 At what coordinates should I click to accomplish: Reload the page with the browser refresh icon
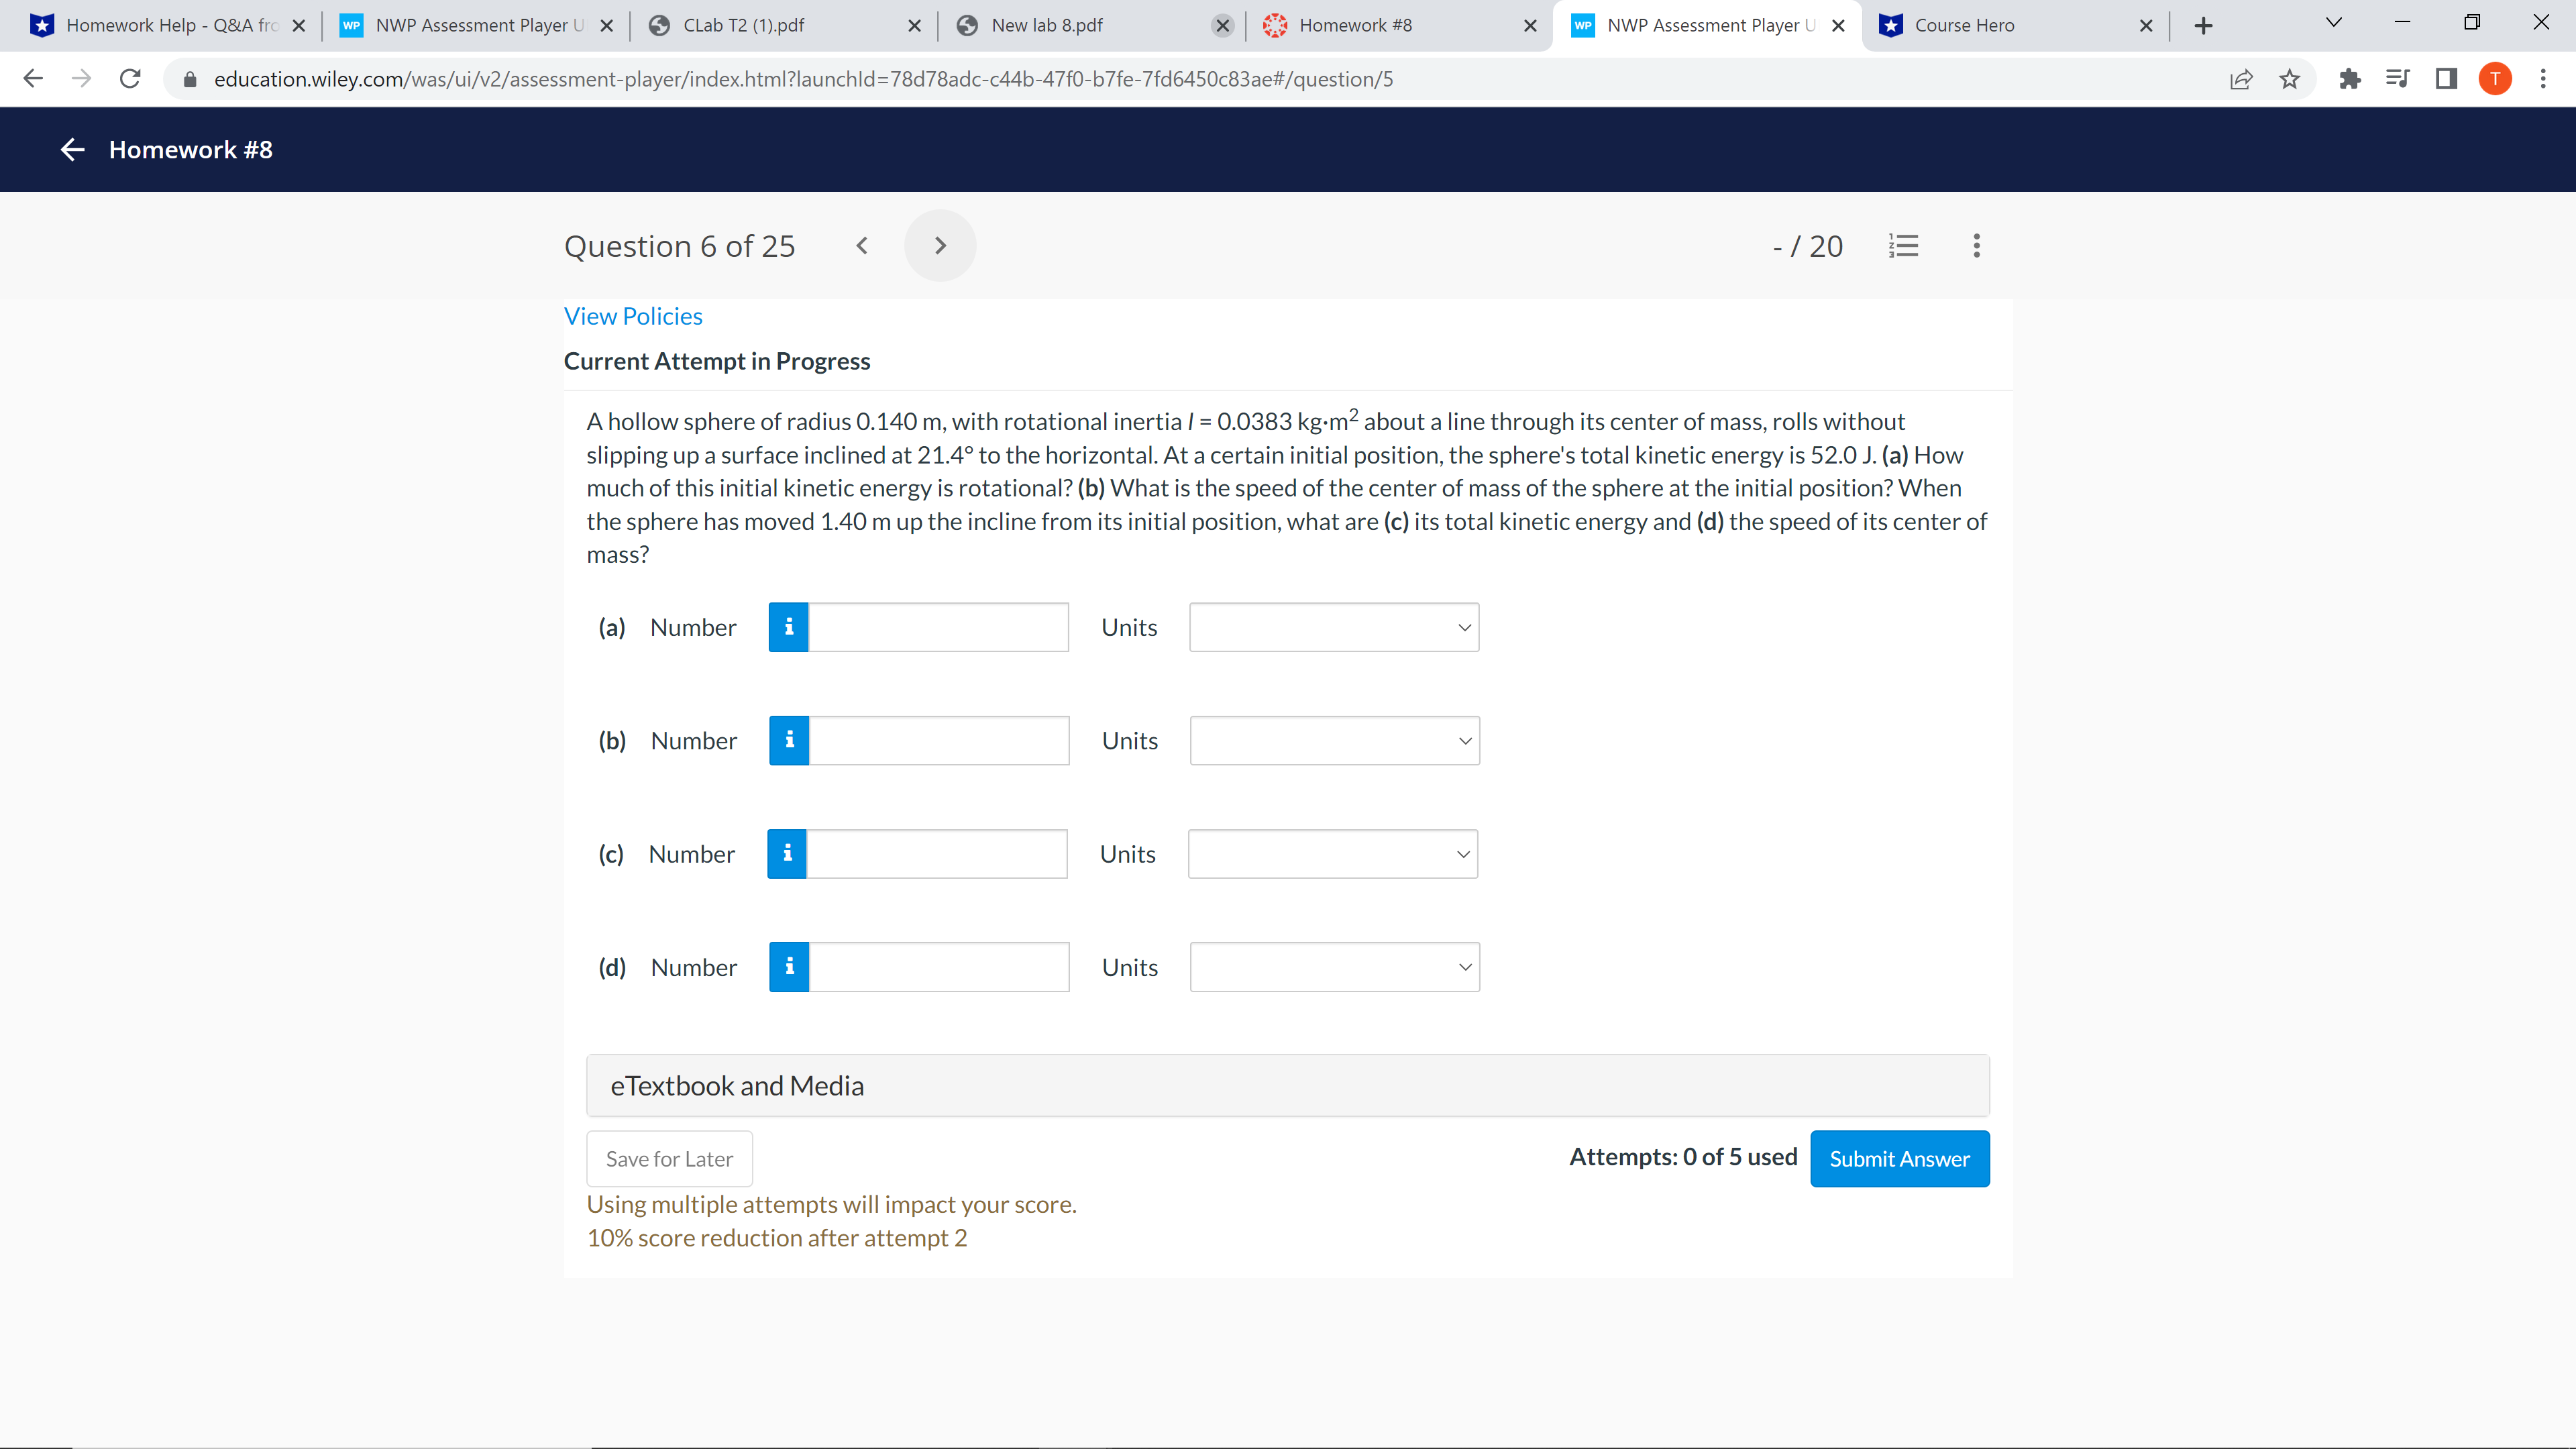pos(130,79)
